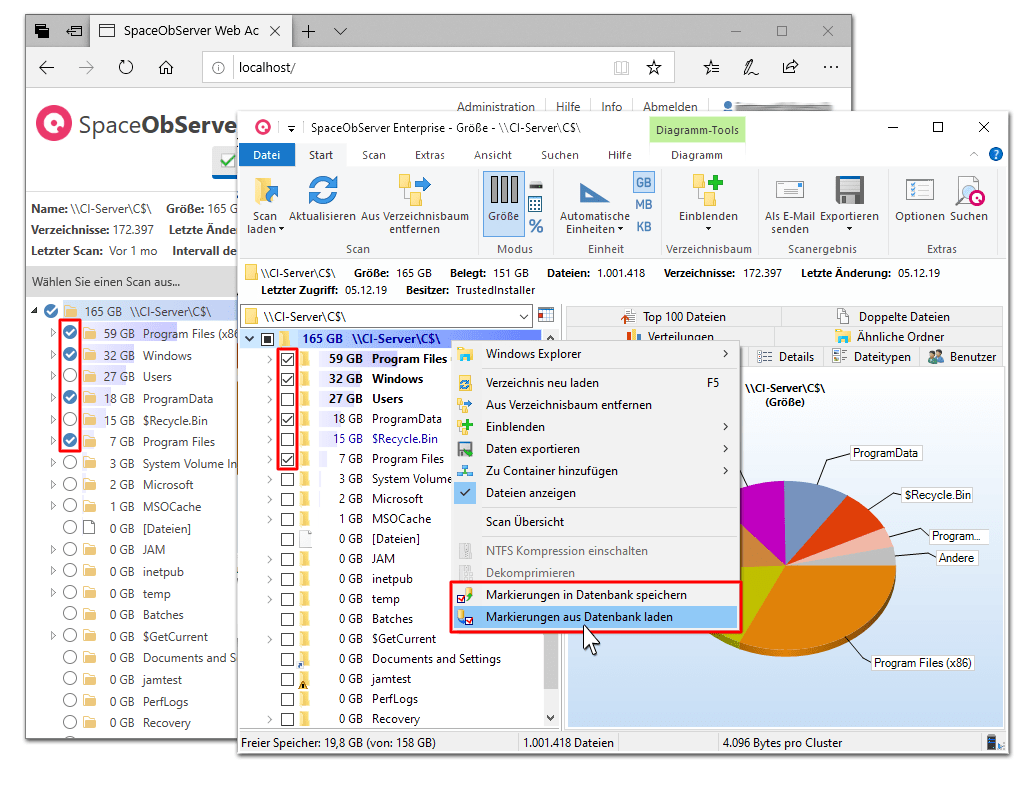
Task: Click Abmelden link in web page
Action: [670, 106]
